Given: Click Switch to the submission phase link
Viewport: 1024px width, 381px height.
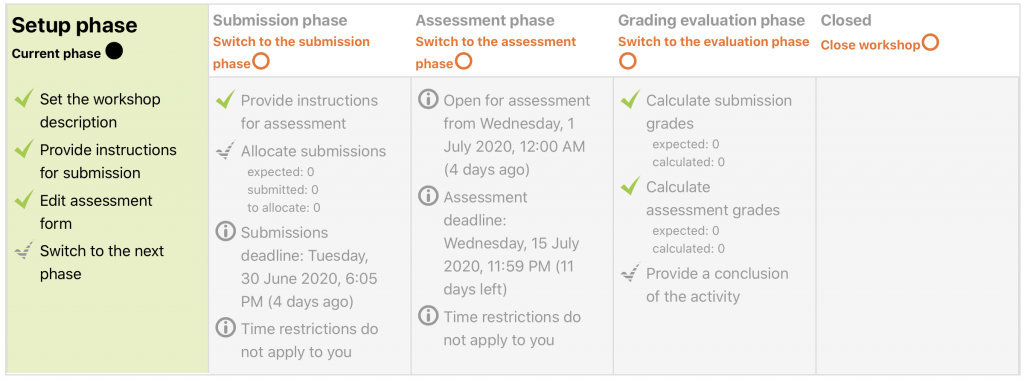Looking at the screenshot, I should click(291, 52).
